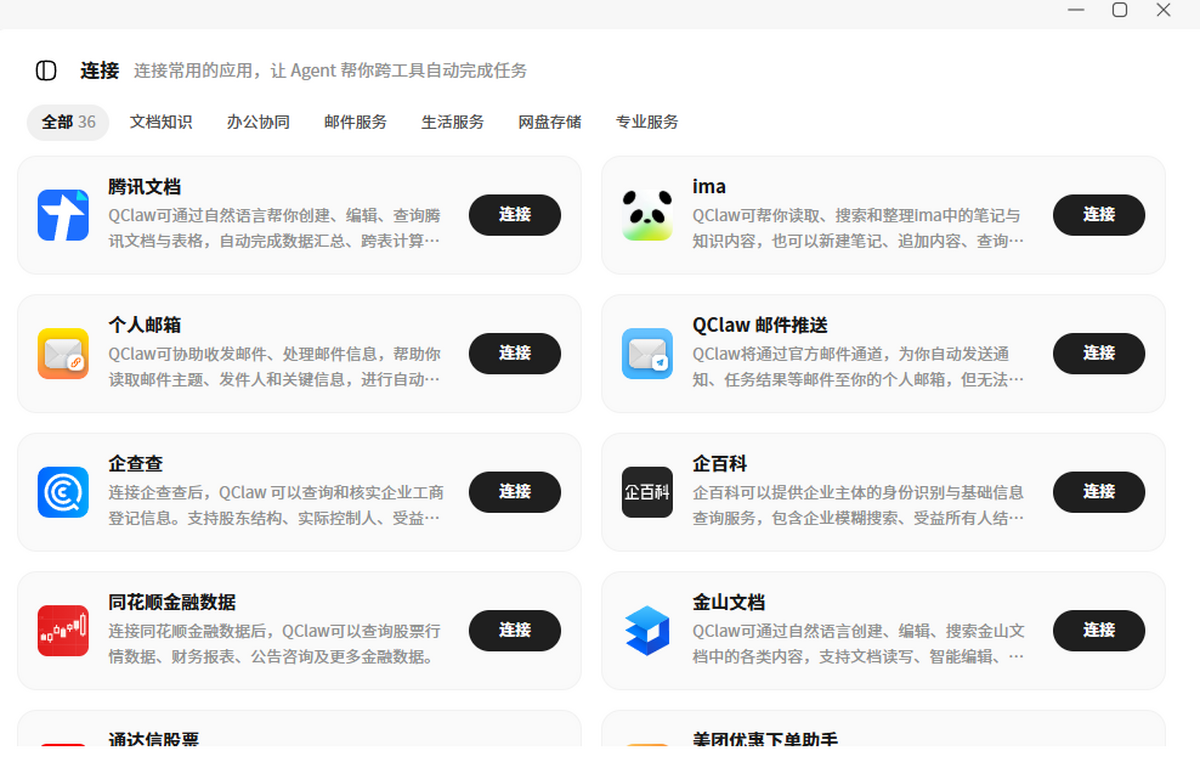This screenshot has height=762, width=1200.
Task: Click the 腾讯文档 blue app icon
Action: (x=63, y=215)
